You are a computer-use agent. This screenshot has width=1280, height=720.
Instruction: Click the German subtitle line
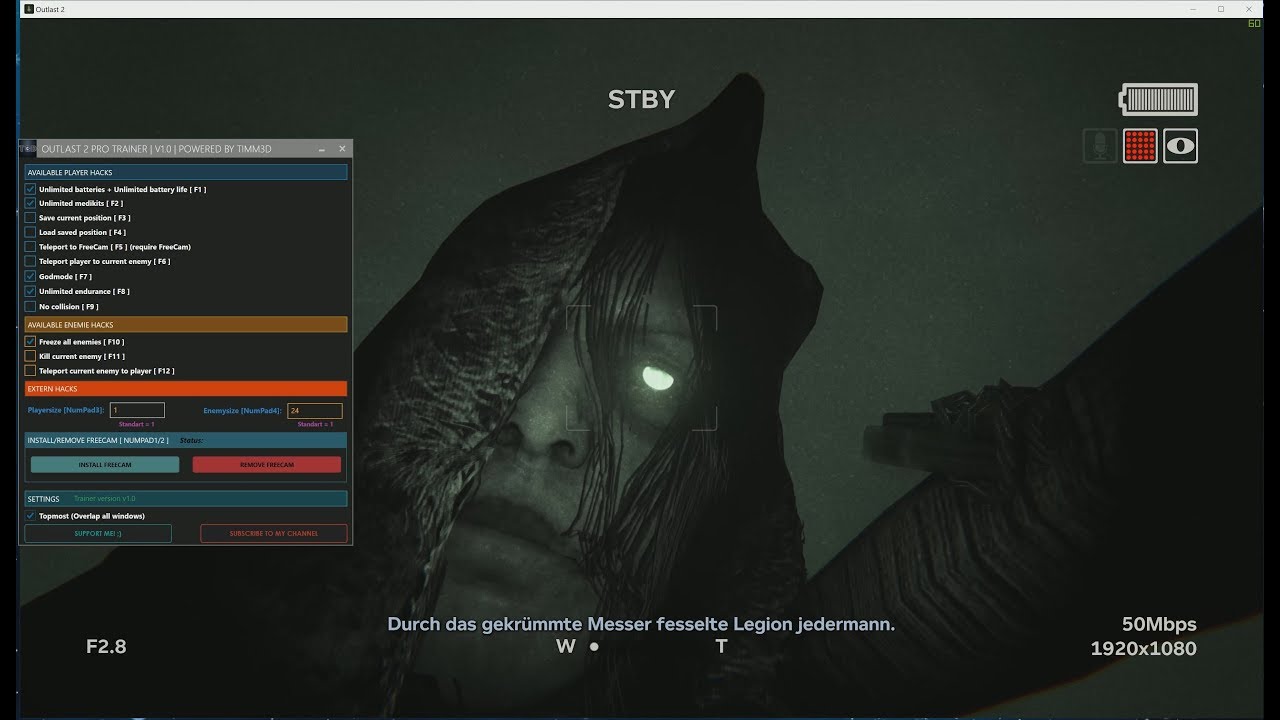pos(641,624)
